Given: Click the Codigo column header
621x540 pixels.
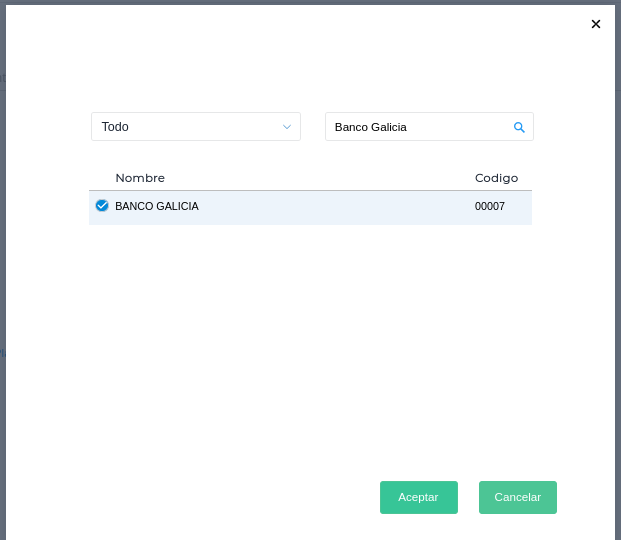Looking at the screenshot, I should coord(496,178).
